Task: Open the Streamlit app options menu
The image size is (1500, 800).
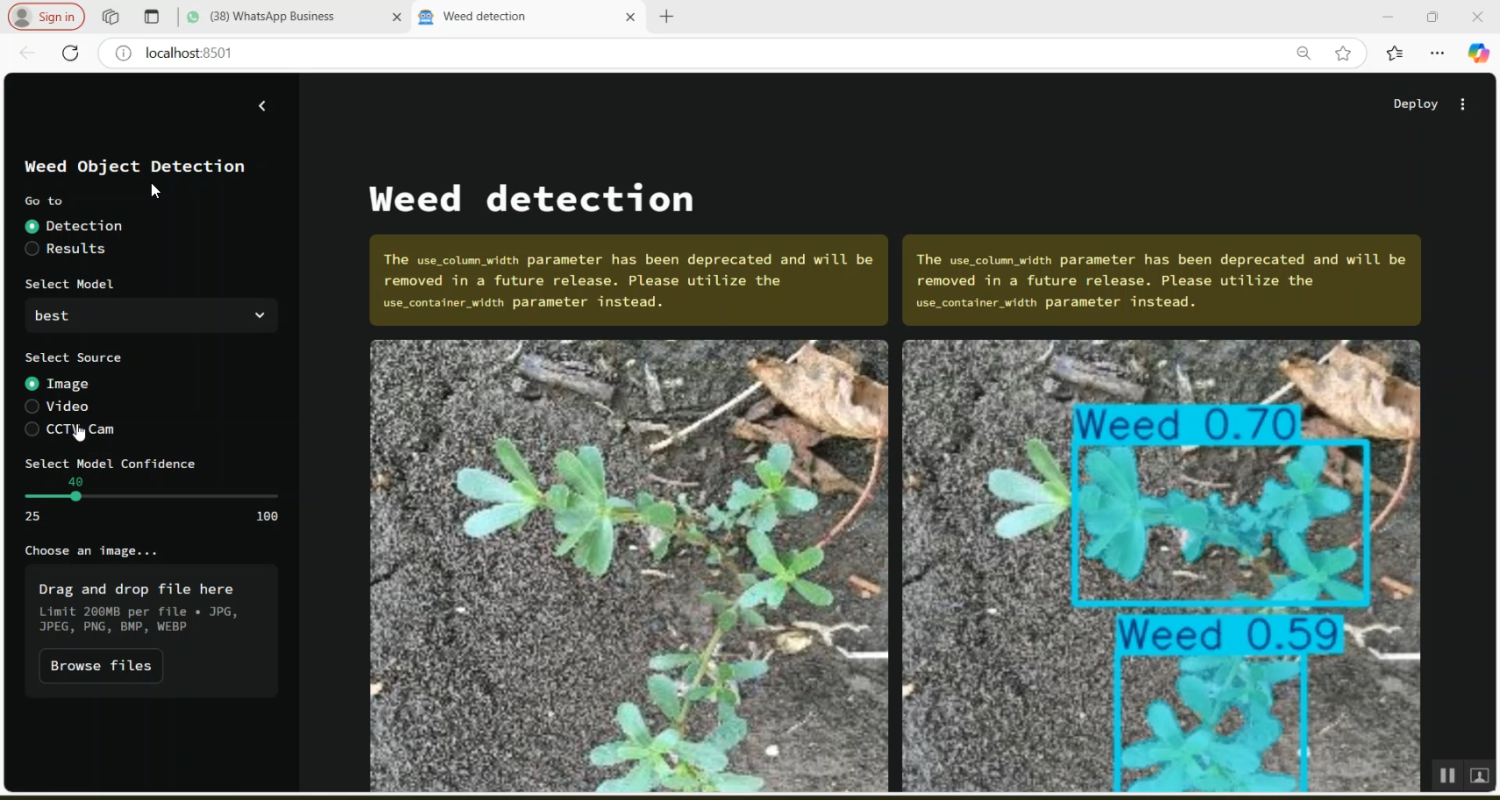Action: (1462, 103)
